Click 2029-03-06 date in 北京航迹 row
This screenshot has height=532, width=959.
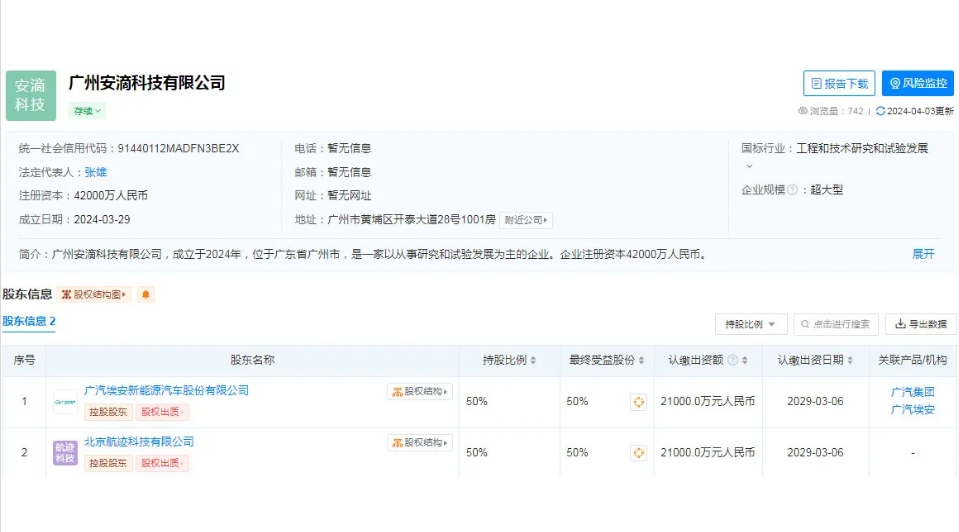click(x=815, y=453)
